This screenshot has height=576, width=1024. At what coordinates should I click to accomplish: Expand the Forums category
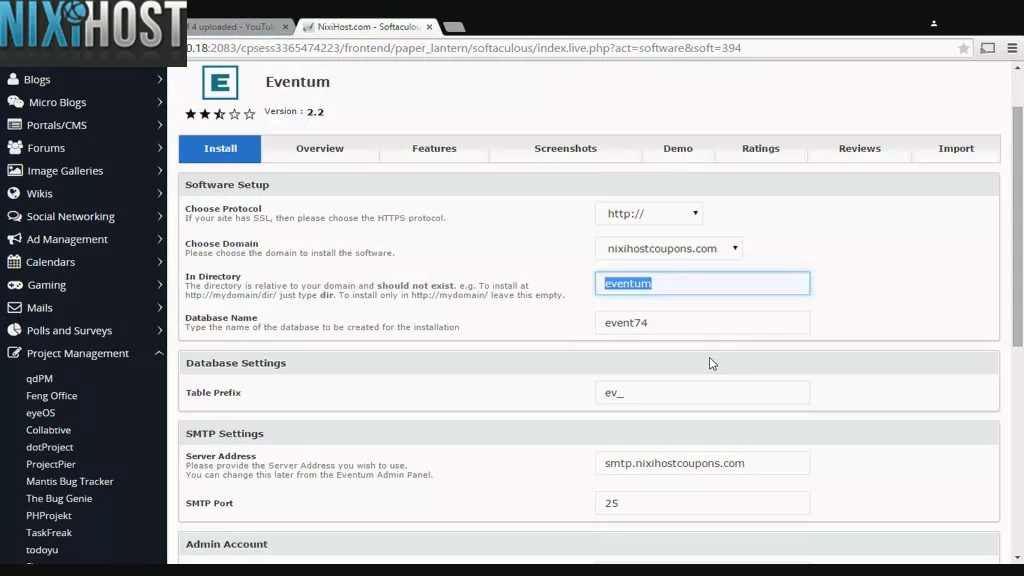(159, 148)
